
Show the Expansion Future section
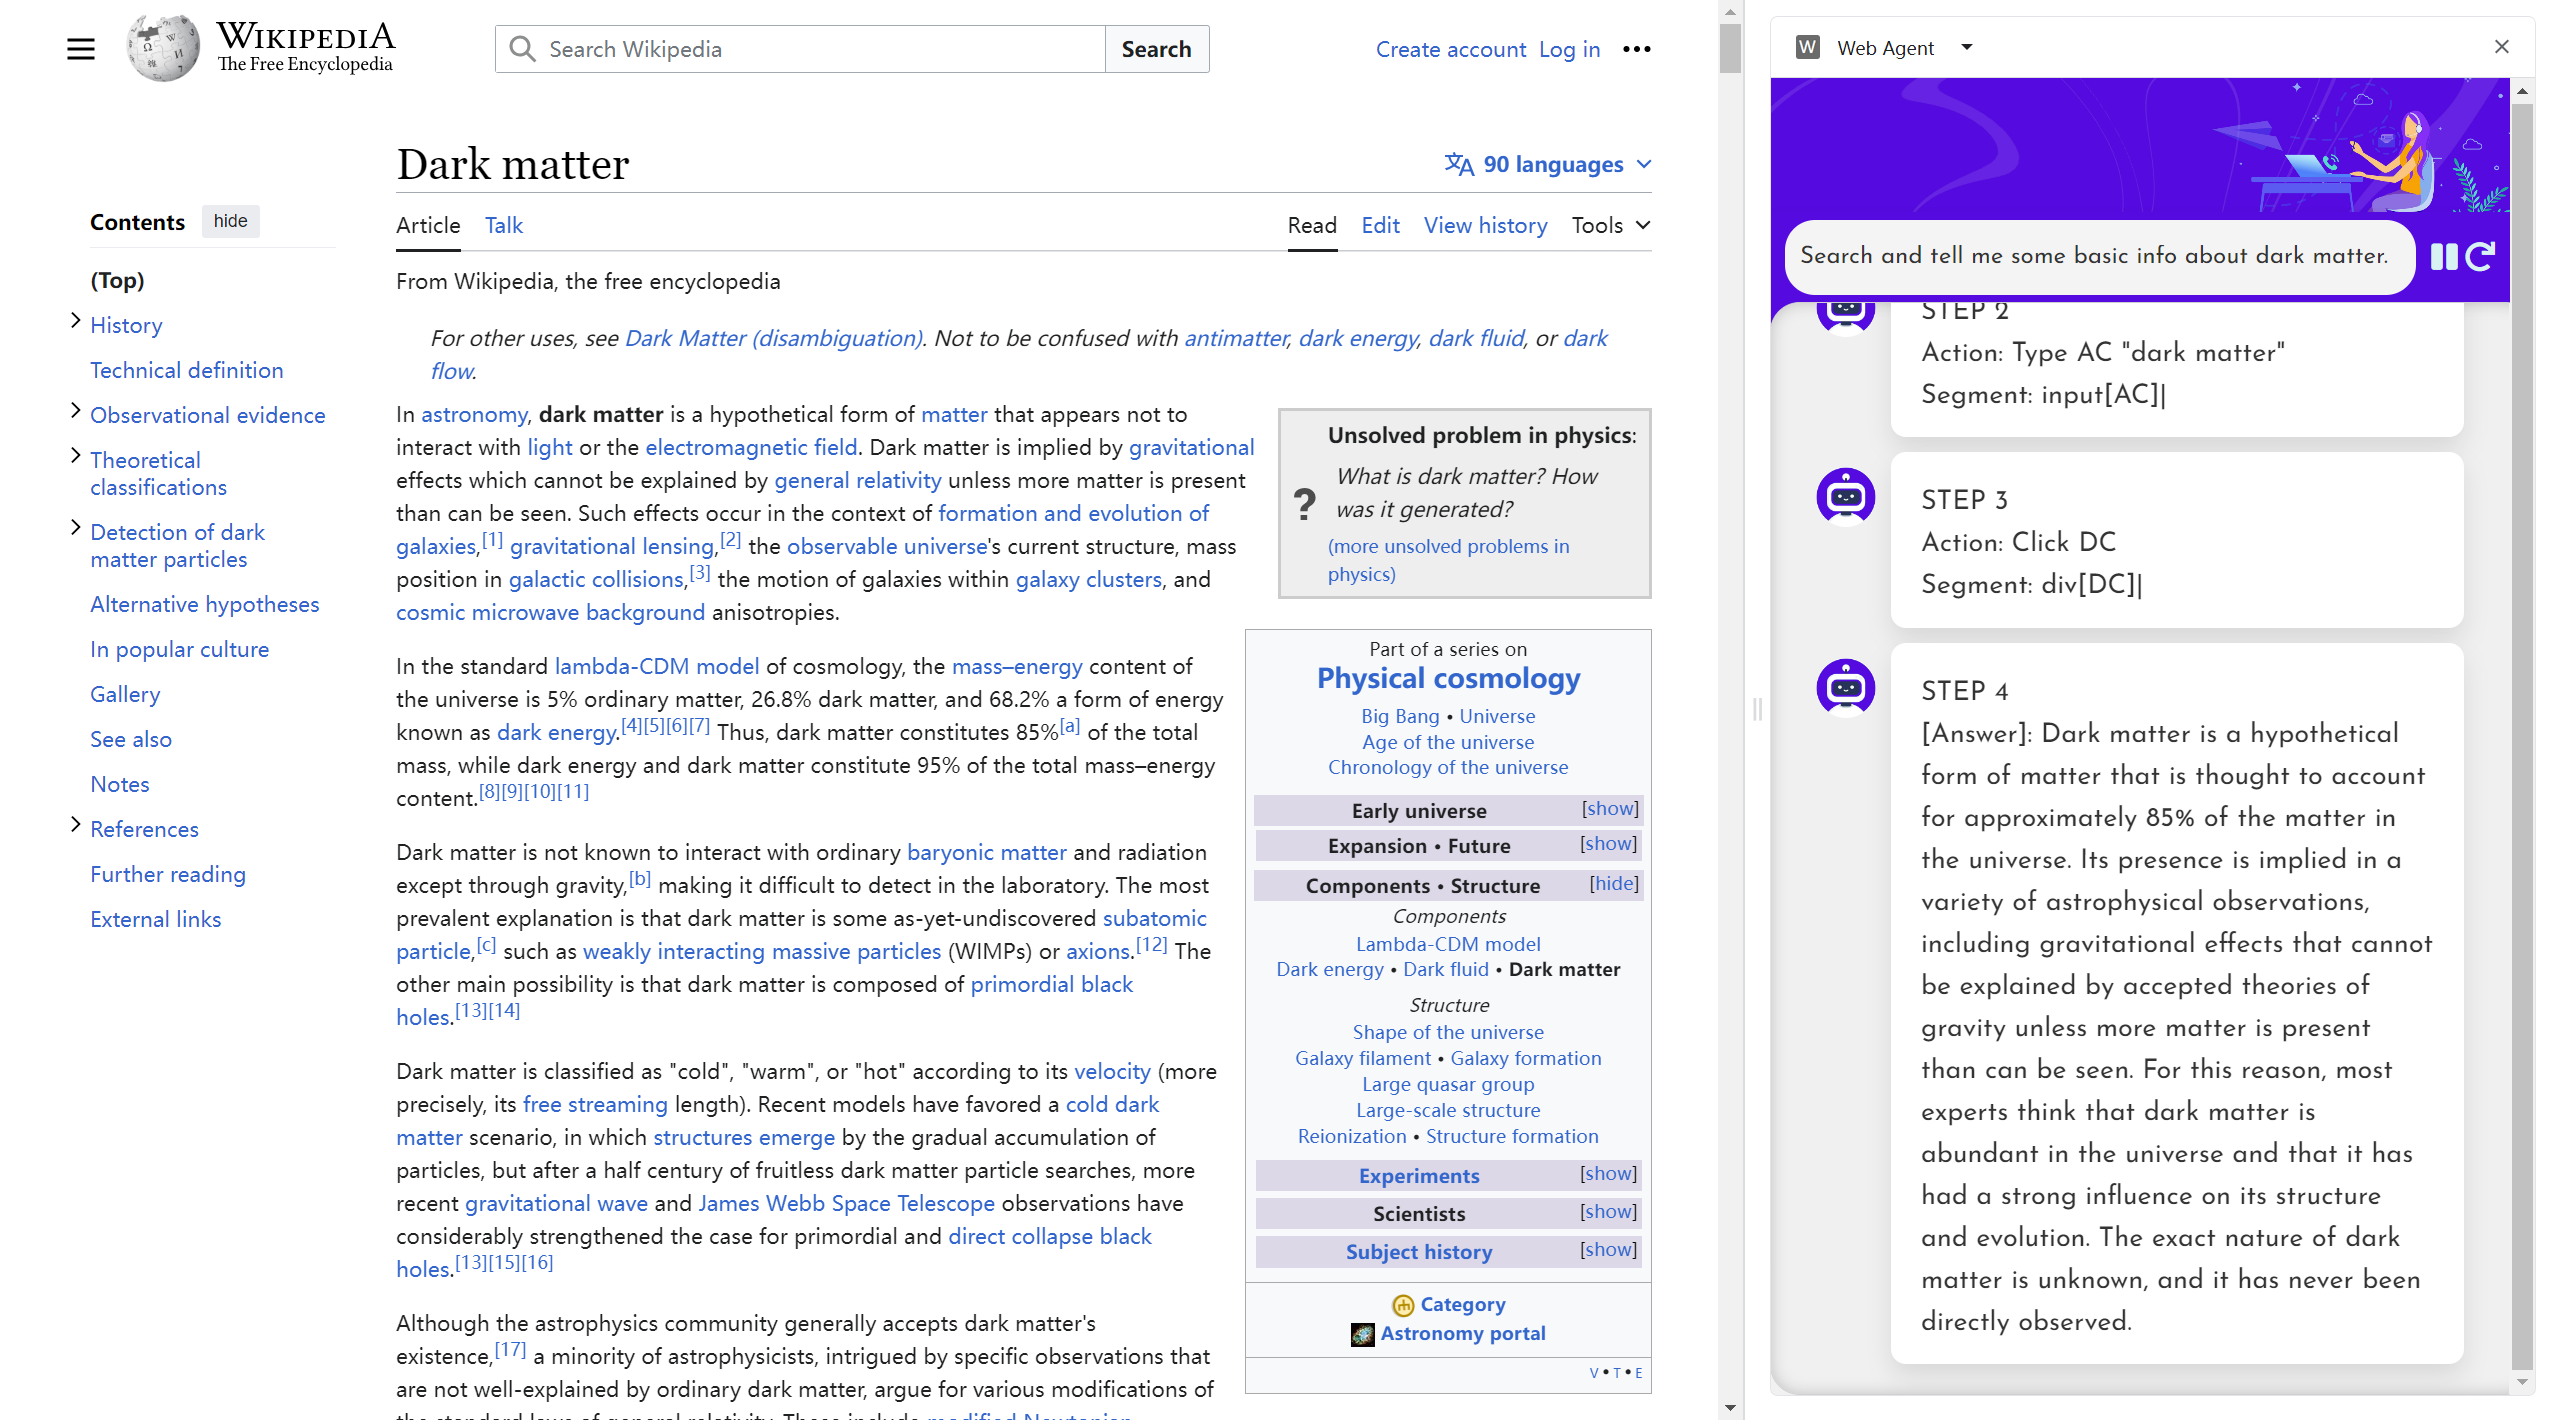(1608, 843)
